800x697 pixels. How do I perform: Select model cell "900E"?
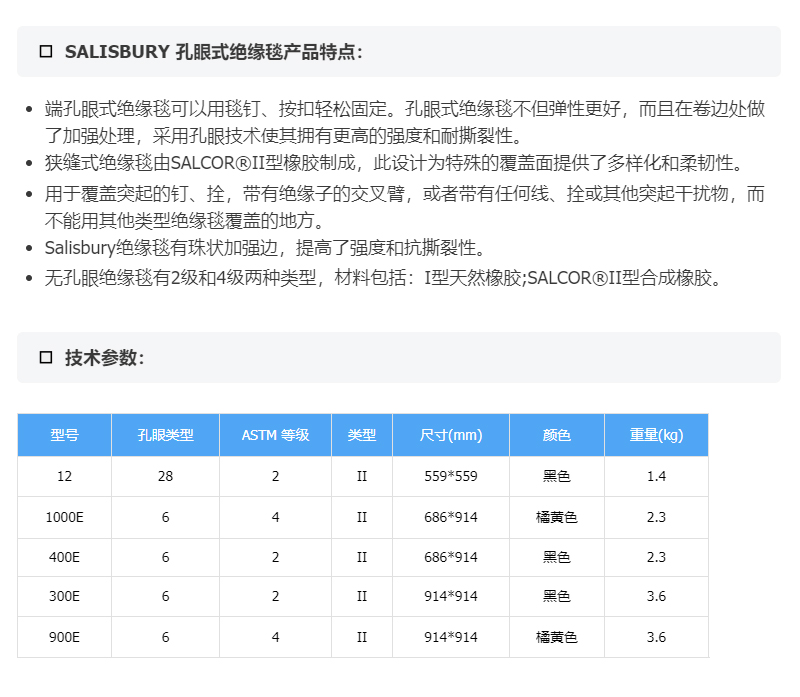point(64,637)
